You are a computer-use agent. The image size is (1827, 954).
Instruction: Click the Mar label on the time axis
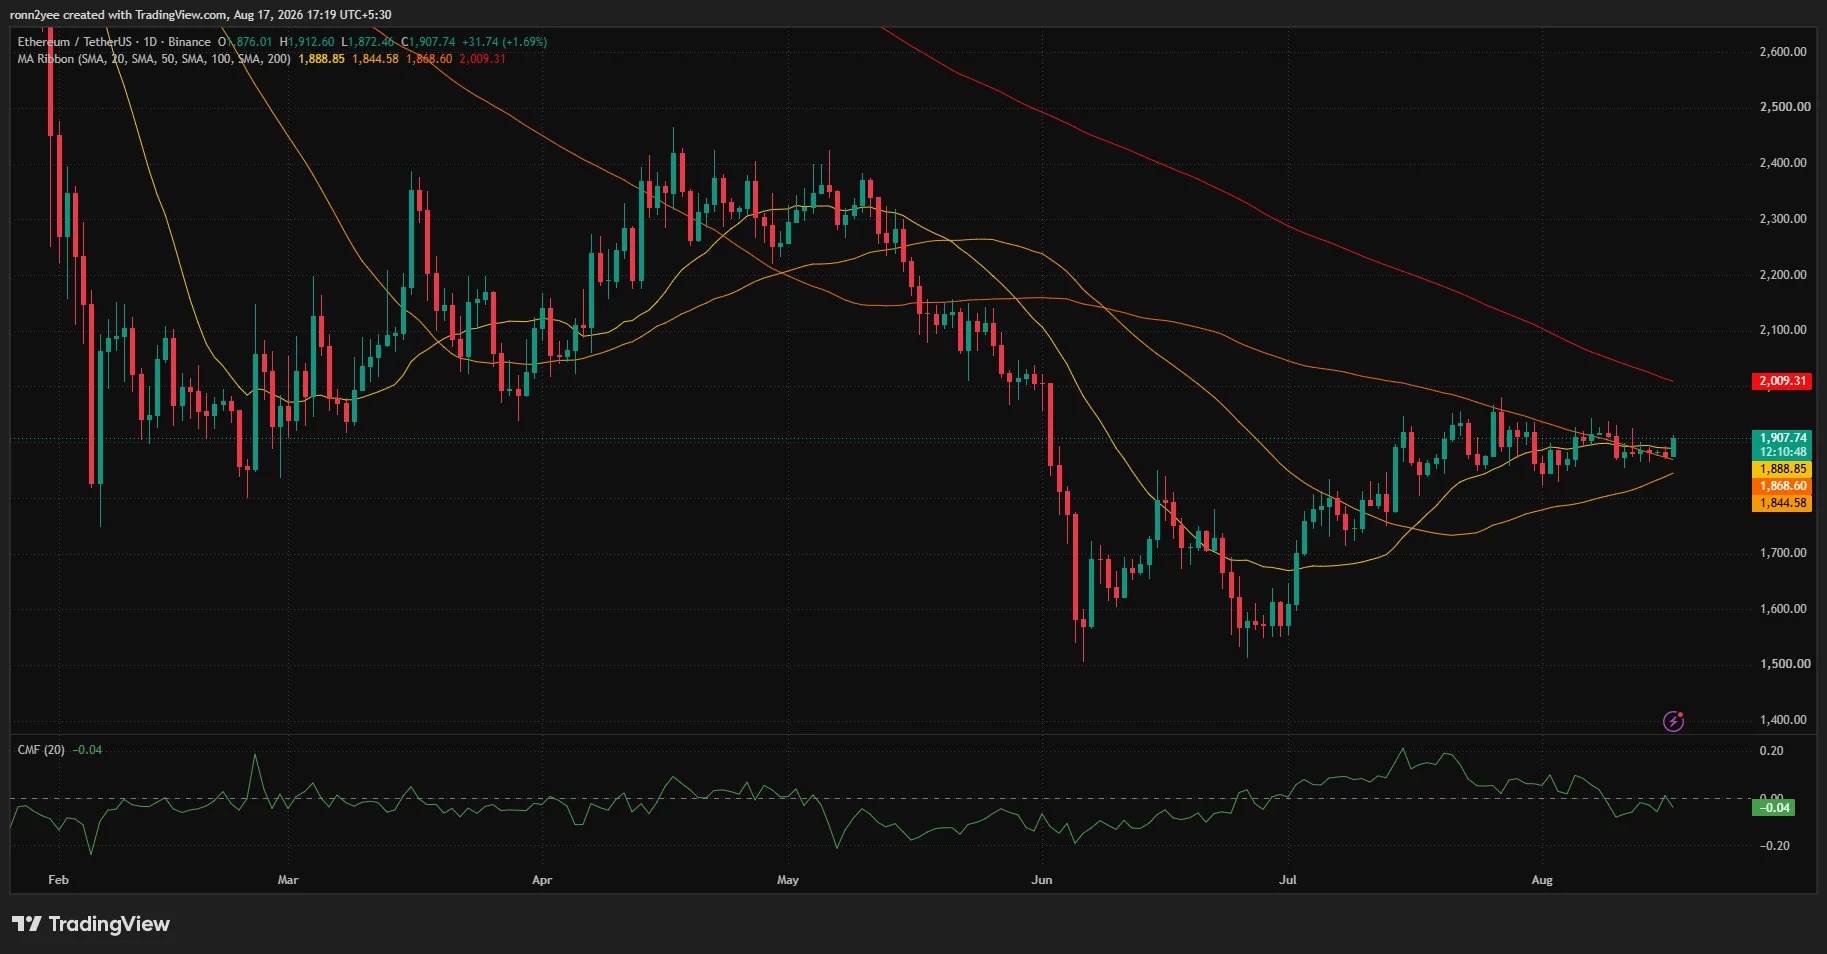[x=288, y=880]
